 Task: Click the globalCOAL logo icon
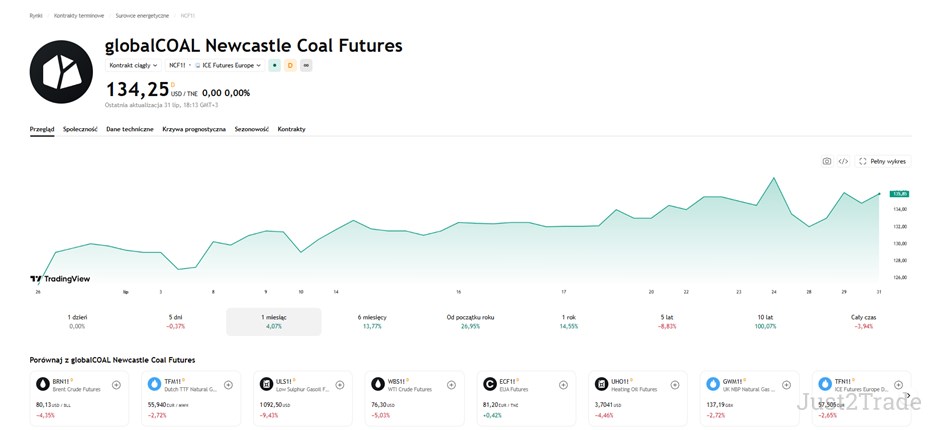coord(61,72)
